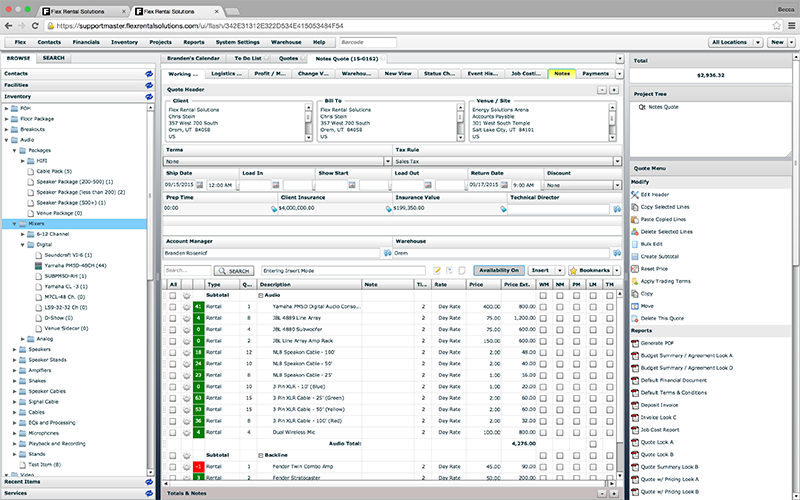Click the Copy Selected Lines icon
Image resolution: width=800 pixels, height=500 pixels.
[635, 207]
